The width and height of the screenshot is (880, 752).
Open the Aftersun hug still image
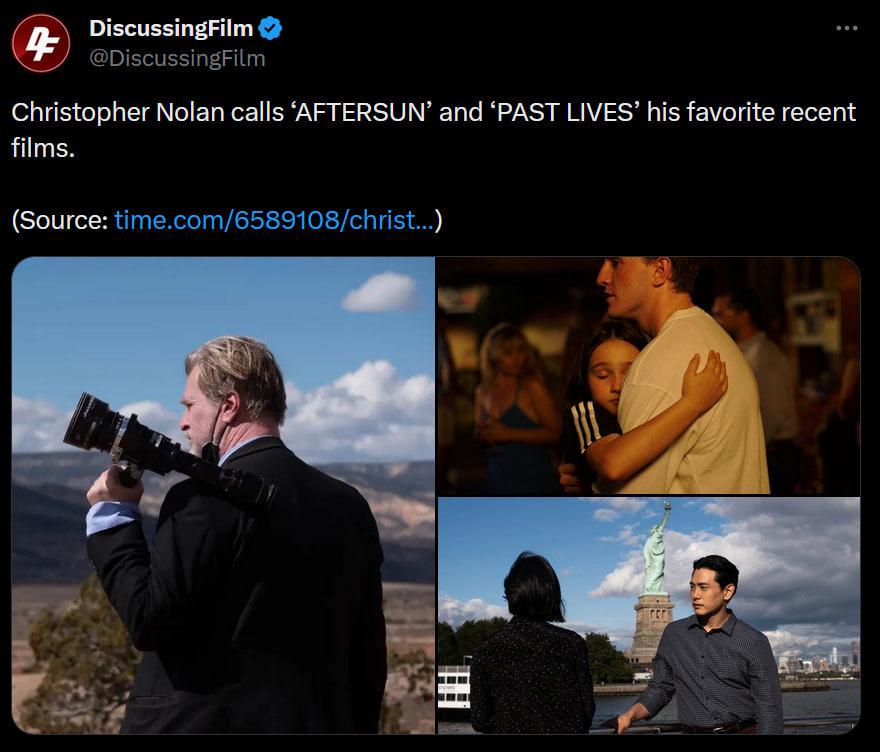648,375
